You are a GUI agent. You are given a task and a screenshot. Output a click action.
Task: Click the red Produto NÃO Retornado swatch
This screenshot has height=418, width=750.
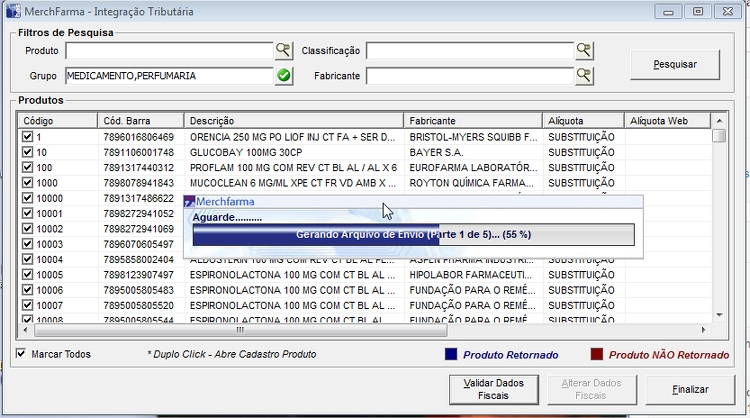click(596, 354)
